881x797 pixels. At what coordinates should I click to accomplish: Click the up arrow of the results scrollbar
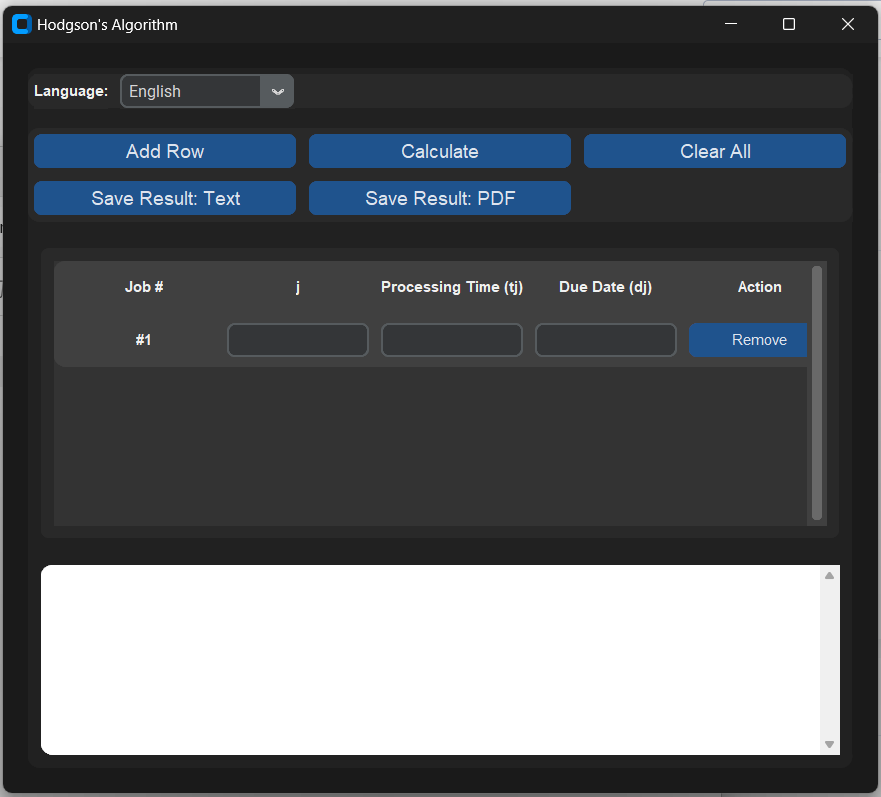coord(829,575)
